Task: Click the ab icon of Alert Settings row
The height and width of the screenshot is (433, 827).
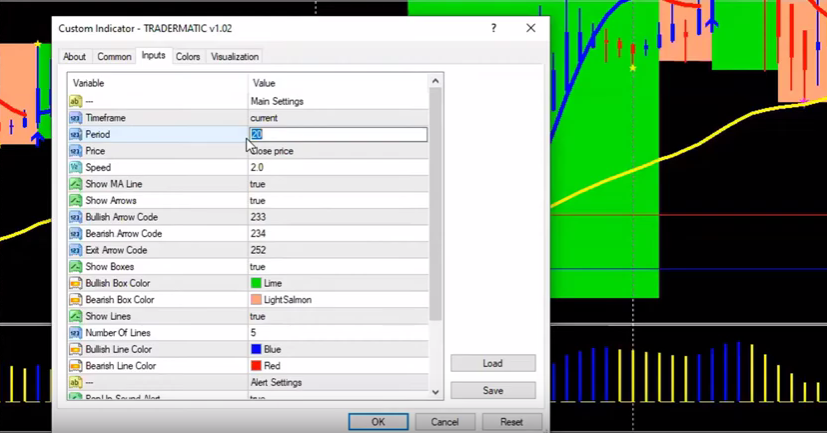Action: click(x=75, y=382)
